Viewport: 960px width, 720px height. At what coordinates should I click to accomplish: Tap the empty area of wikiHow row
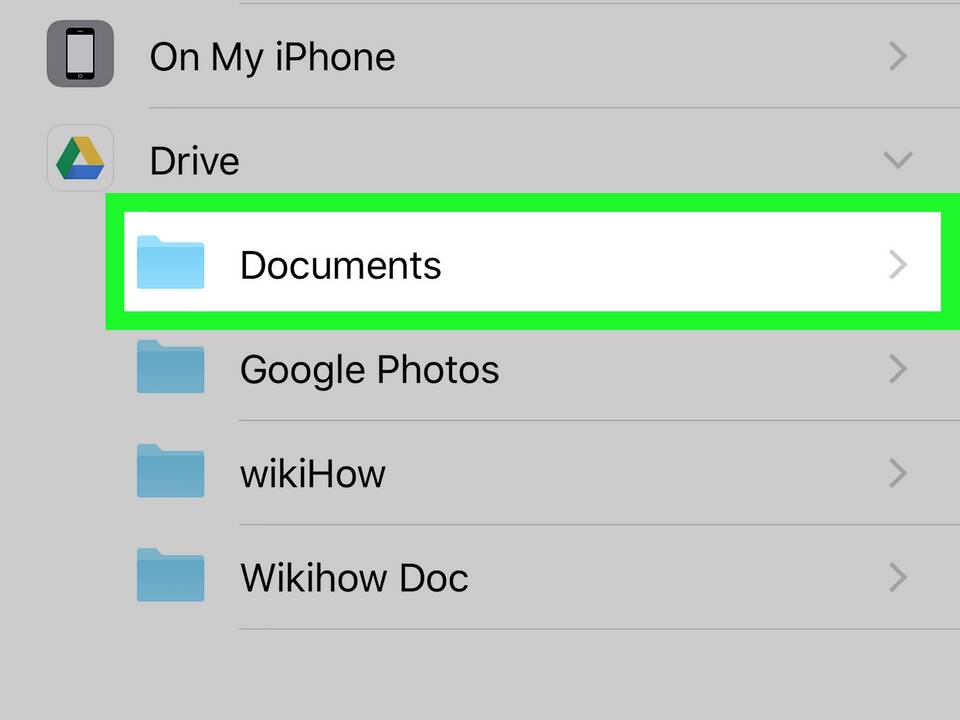click(637, 473)
